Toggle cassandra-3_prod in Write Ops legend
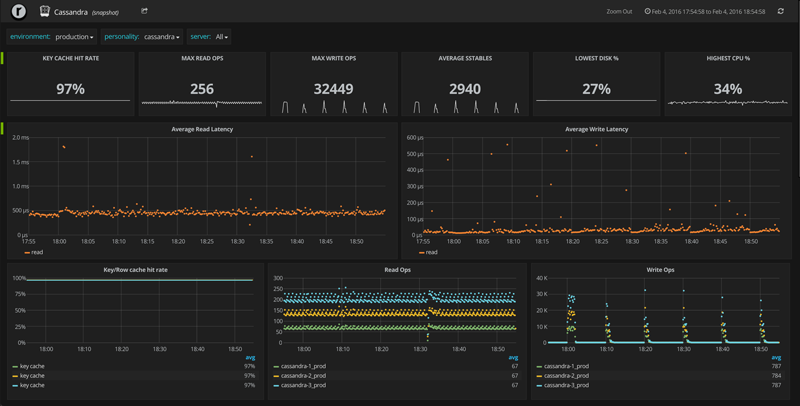This screenshot has height=406, width=800. (x=566, y=385)
